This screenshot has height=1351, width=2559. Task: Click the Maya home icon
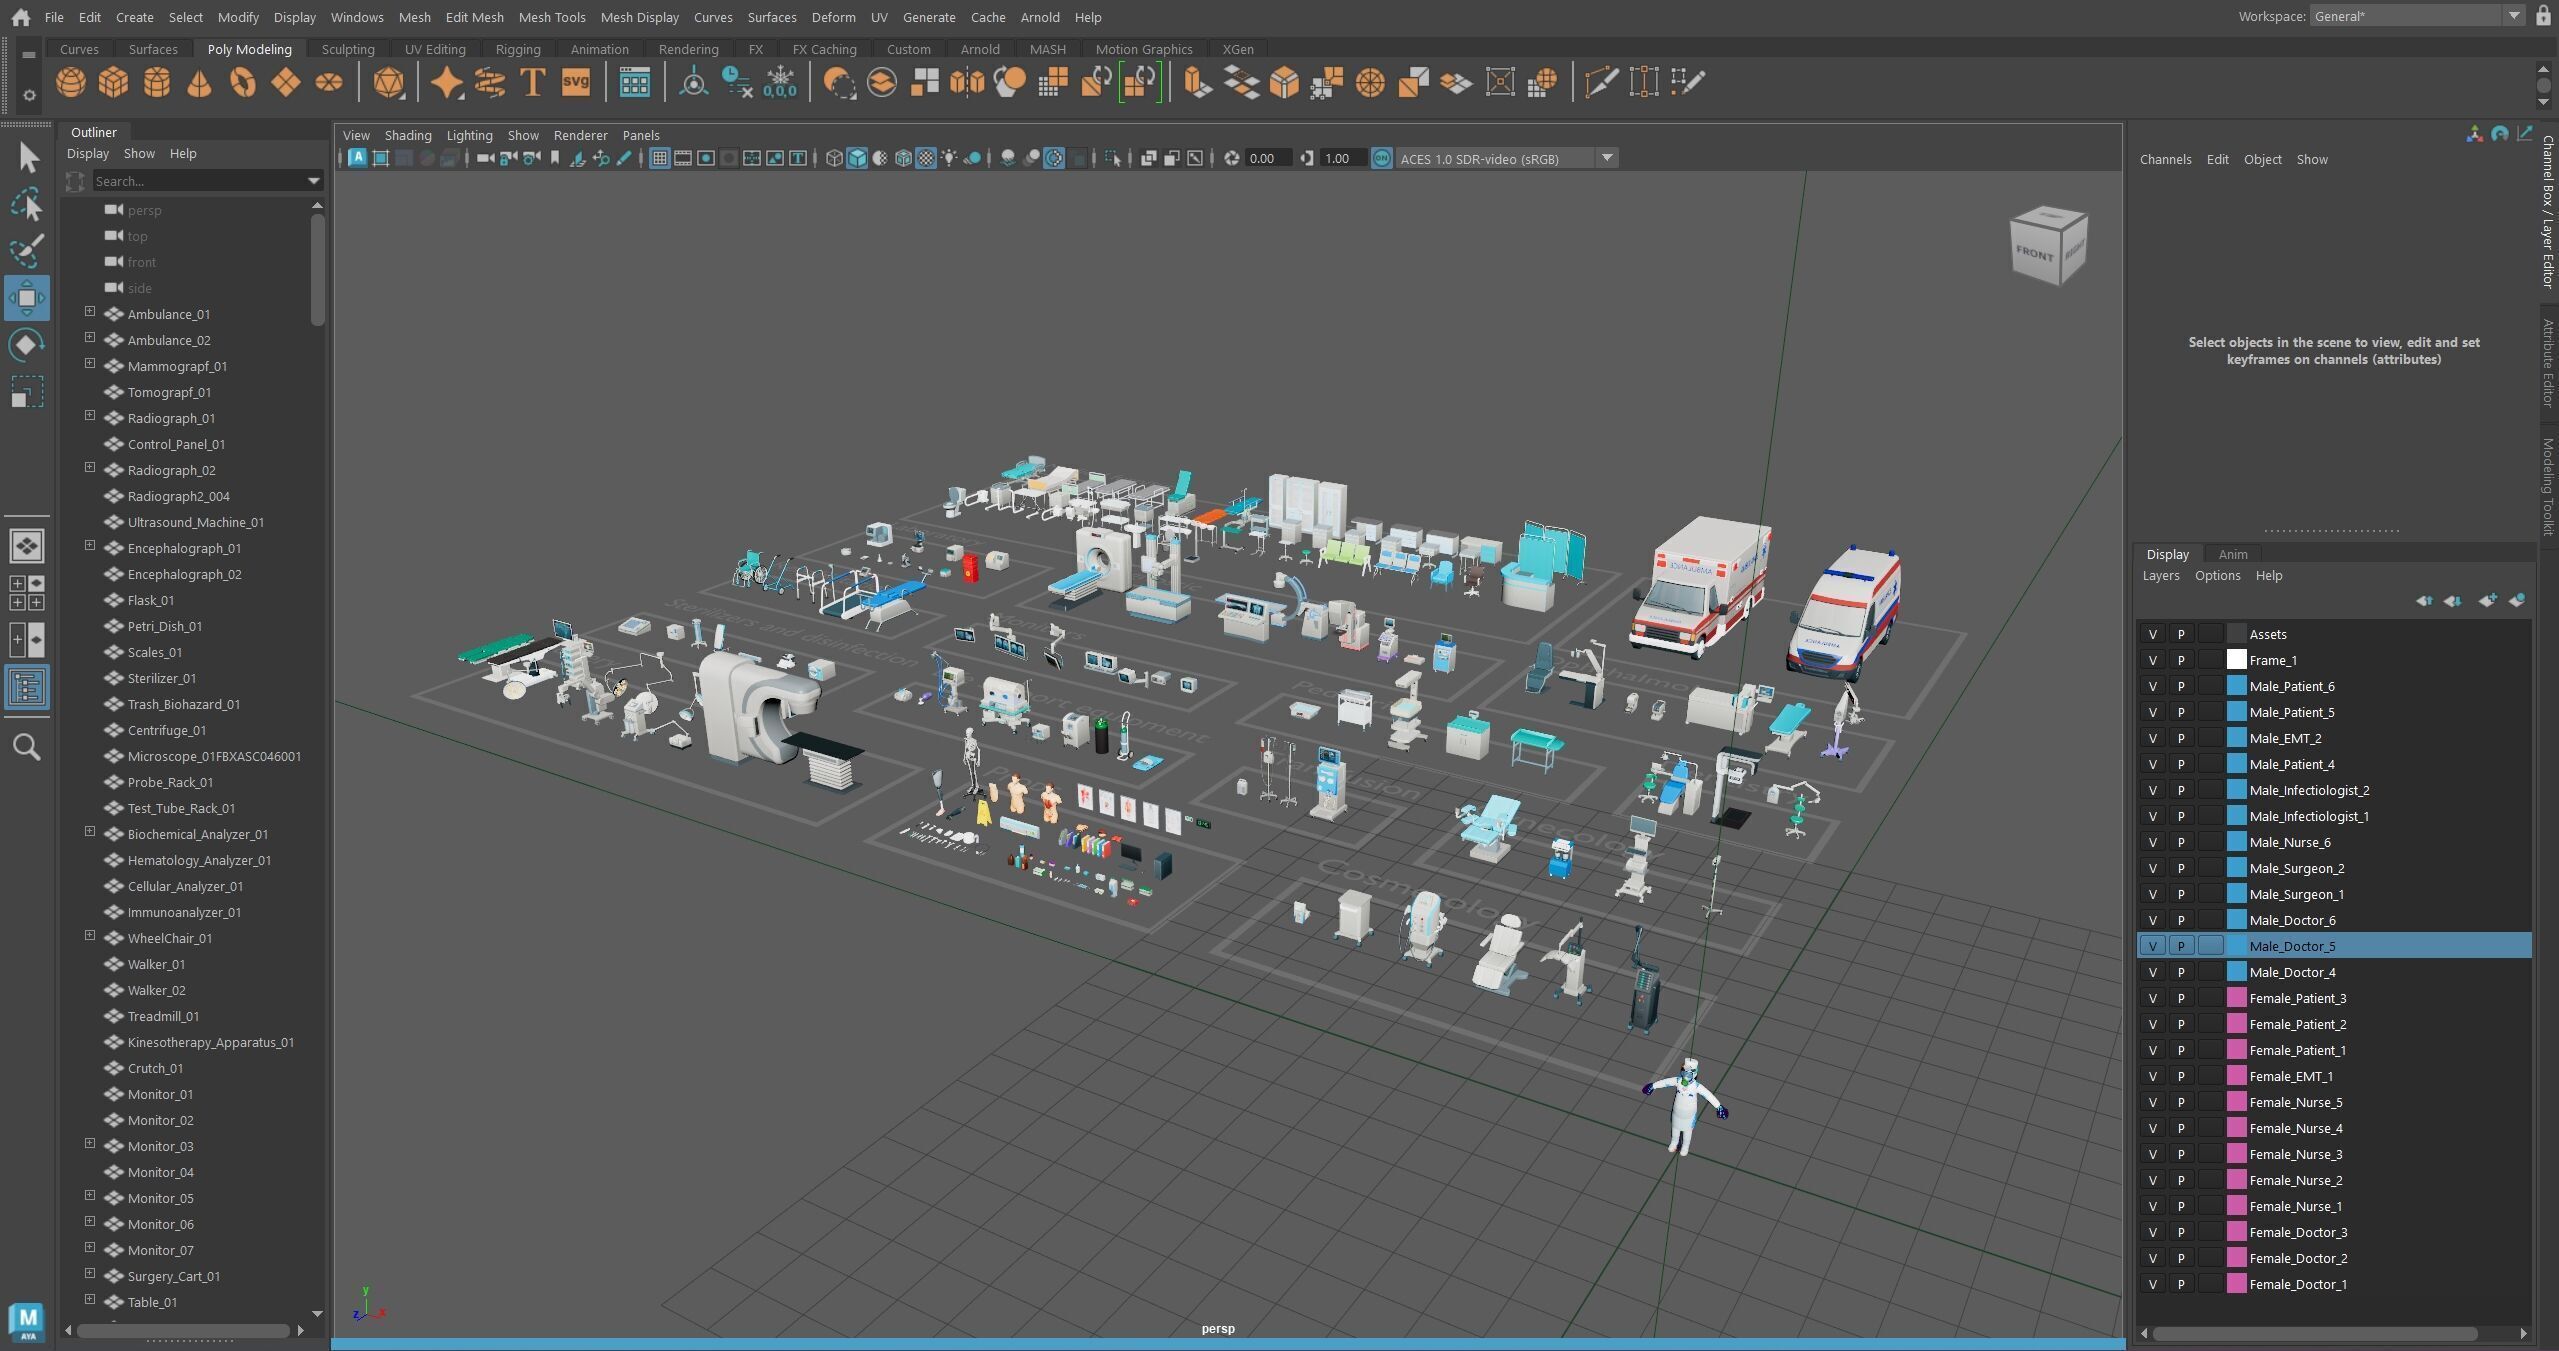[20, 17]
